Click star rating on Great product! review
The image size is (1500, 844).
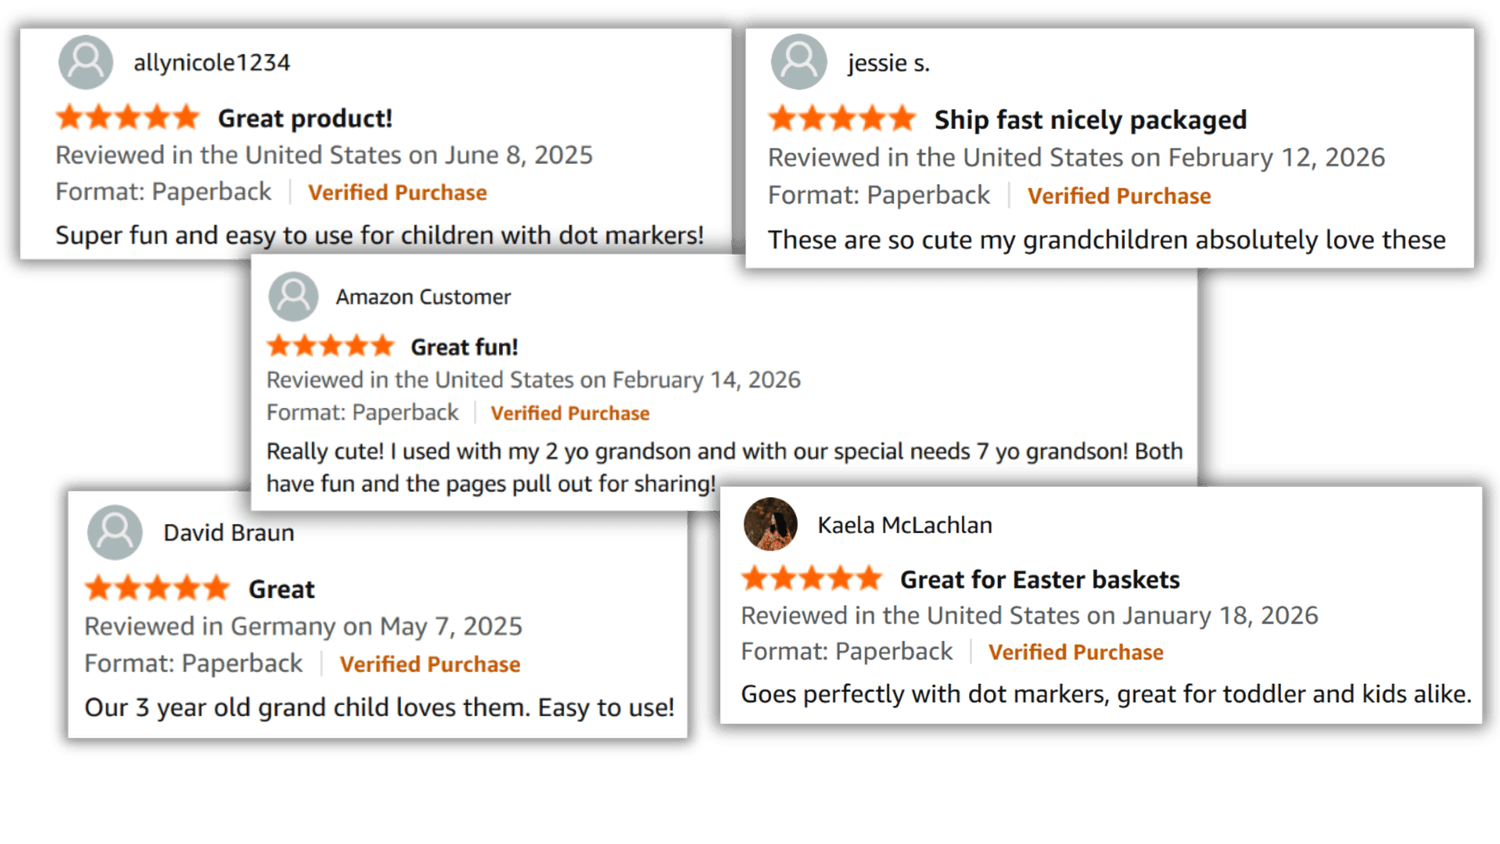128,118
